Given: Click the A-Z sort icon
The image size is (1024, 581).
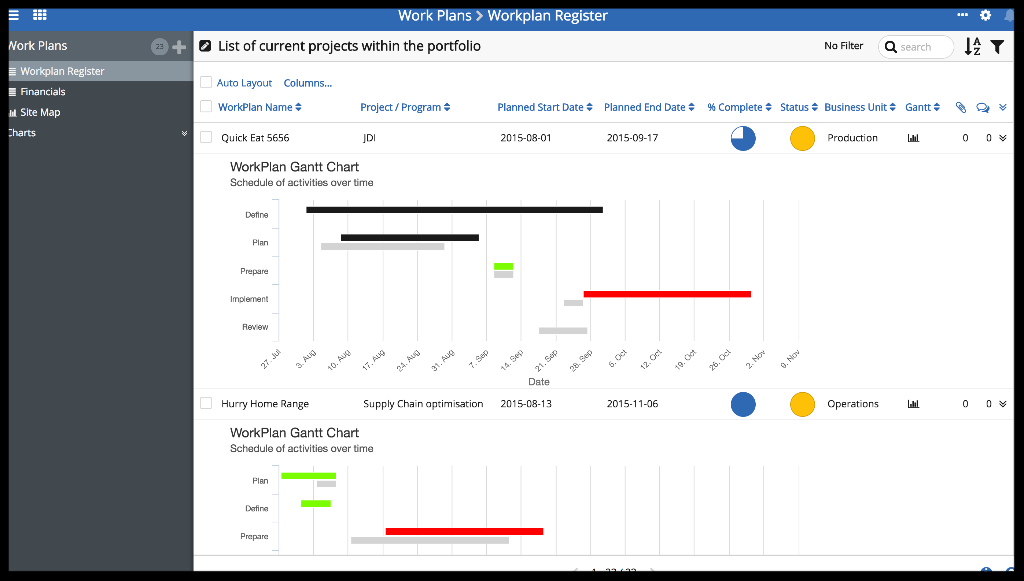Looking at the screenshot, I should 972,46.
